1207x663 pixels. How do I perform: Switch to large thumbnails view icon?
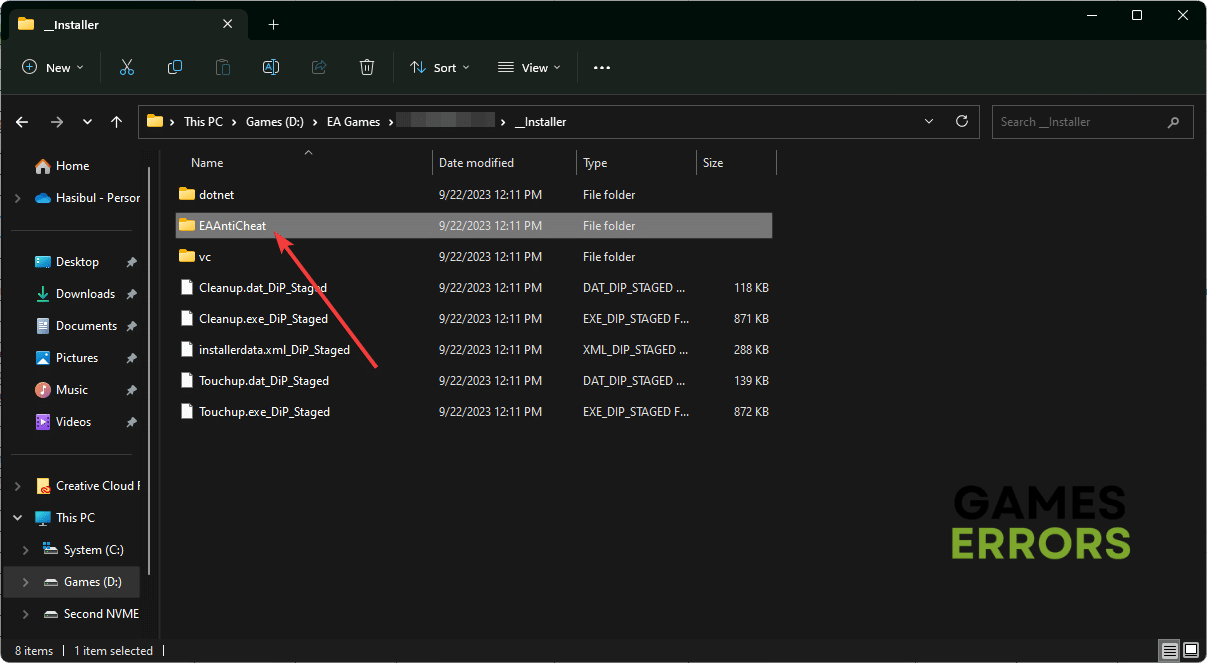[x=1189, y=651]
